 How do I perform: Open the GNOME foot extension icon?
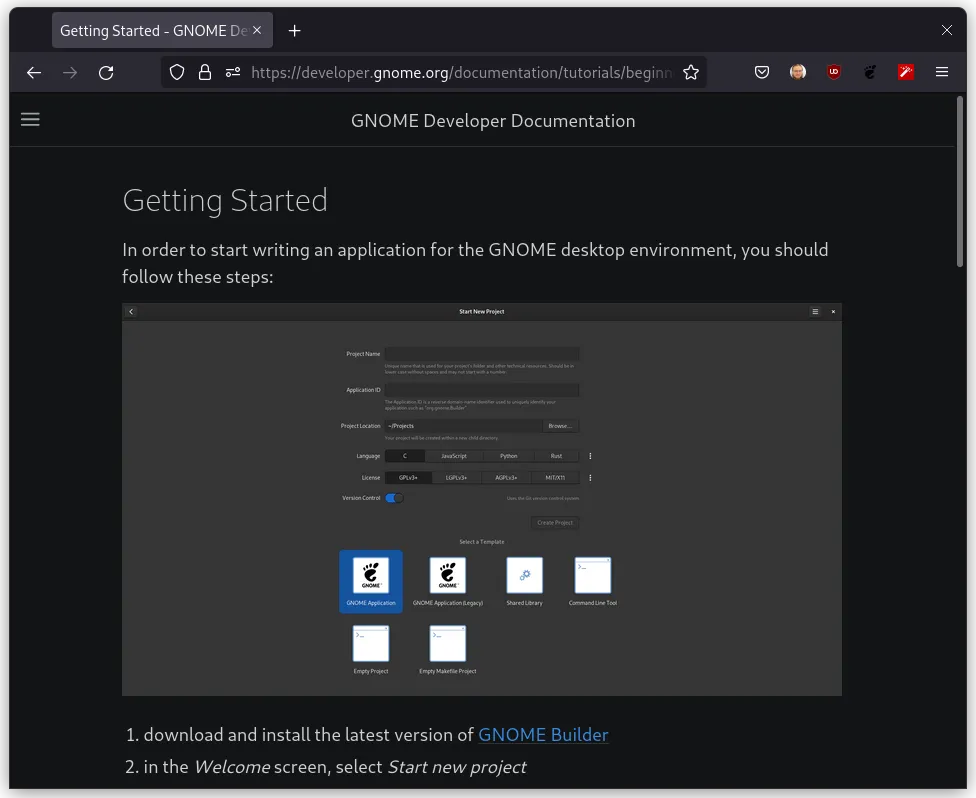coord(870,72)
